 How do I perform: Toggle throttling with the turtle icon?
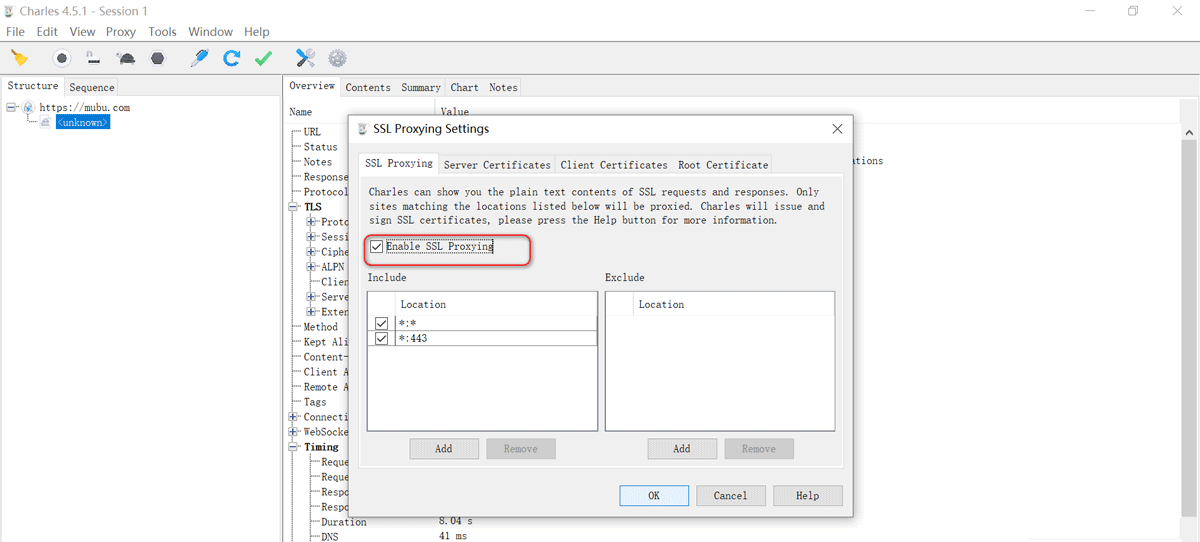(126, 58)
